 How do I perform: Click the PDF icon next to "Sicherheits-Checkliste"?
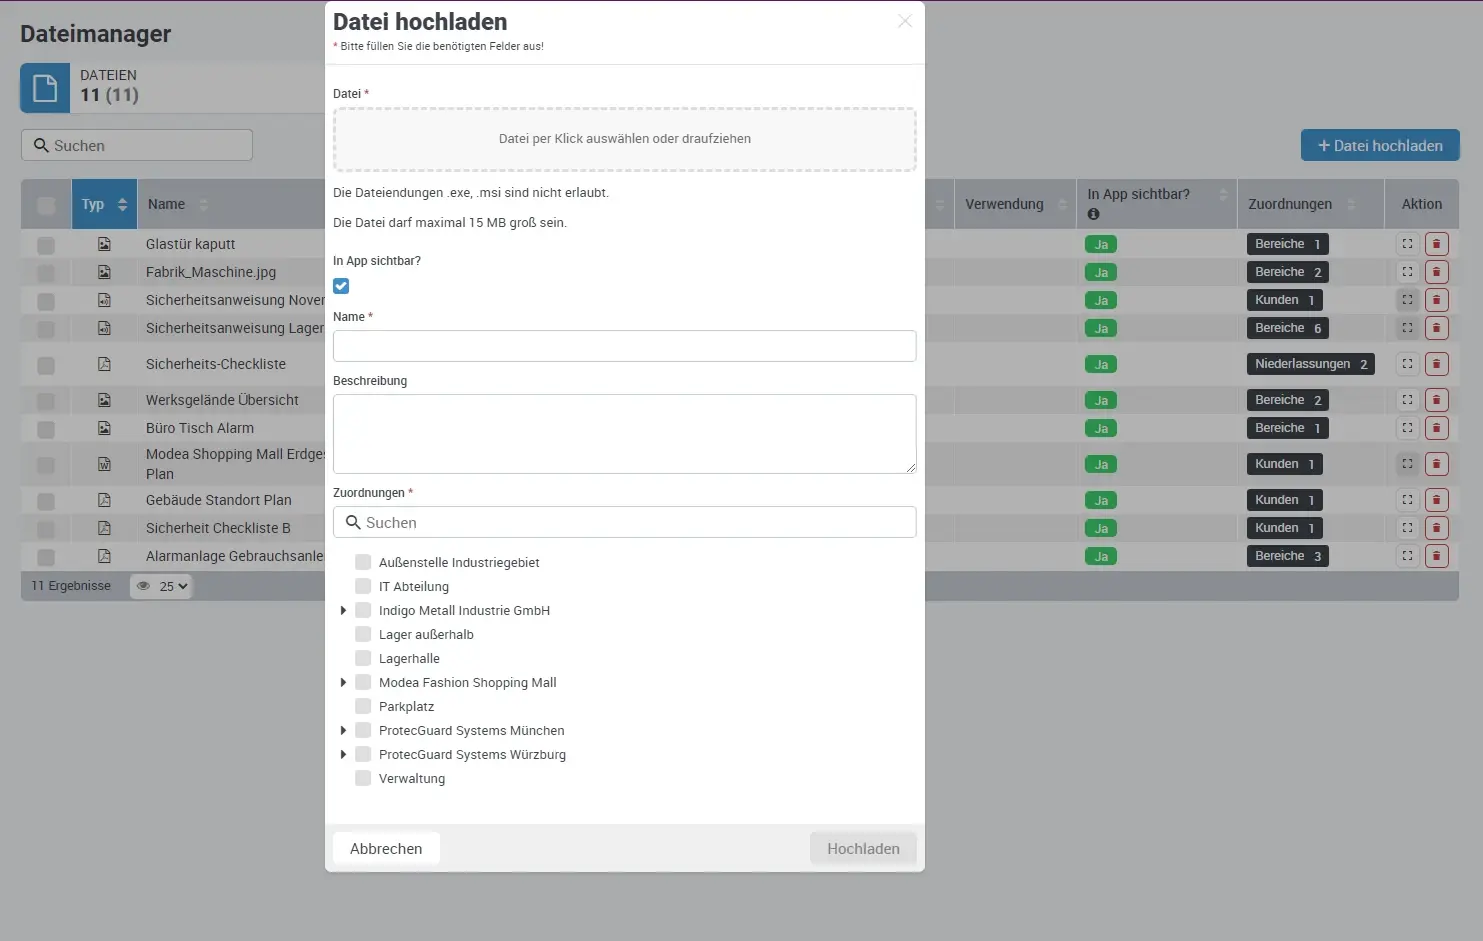[x=105, y=364]
